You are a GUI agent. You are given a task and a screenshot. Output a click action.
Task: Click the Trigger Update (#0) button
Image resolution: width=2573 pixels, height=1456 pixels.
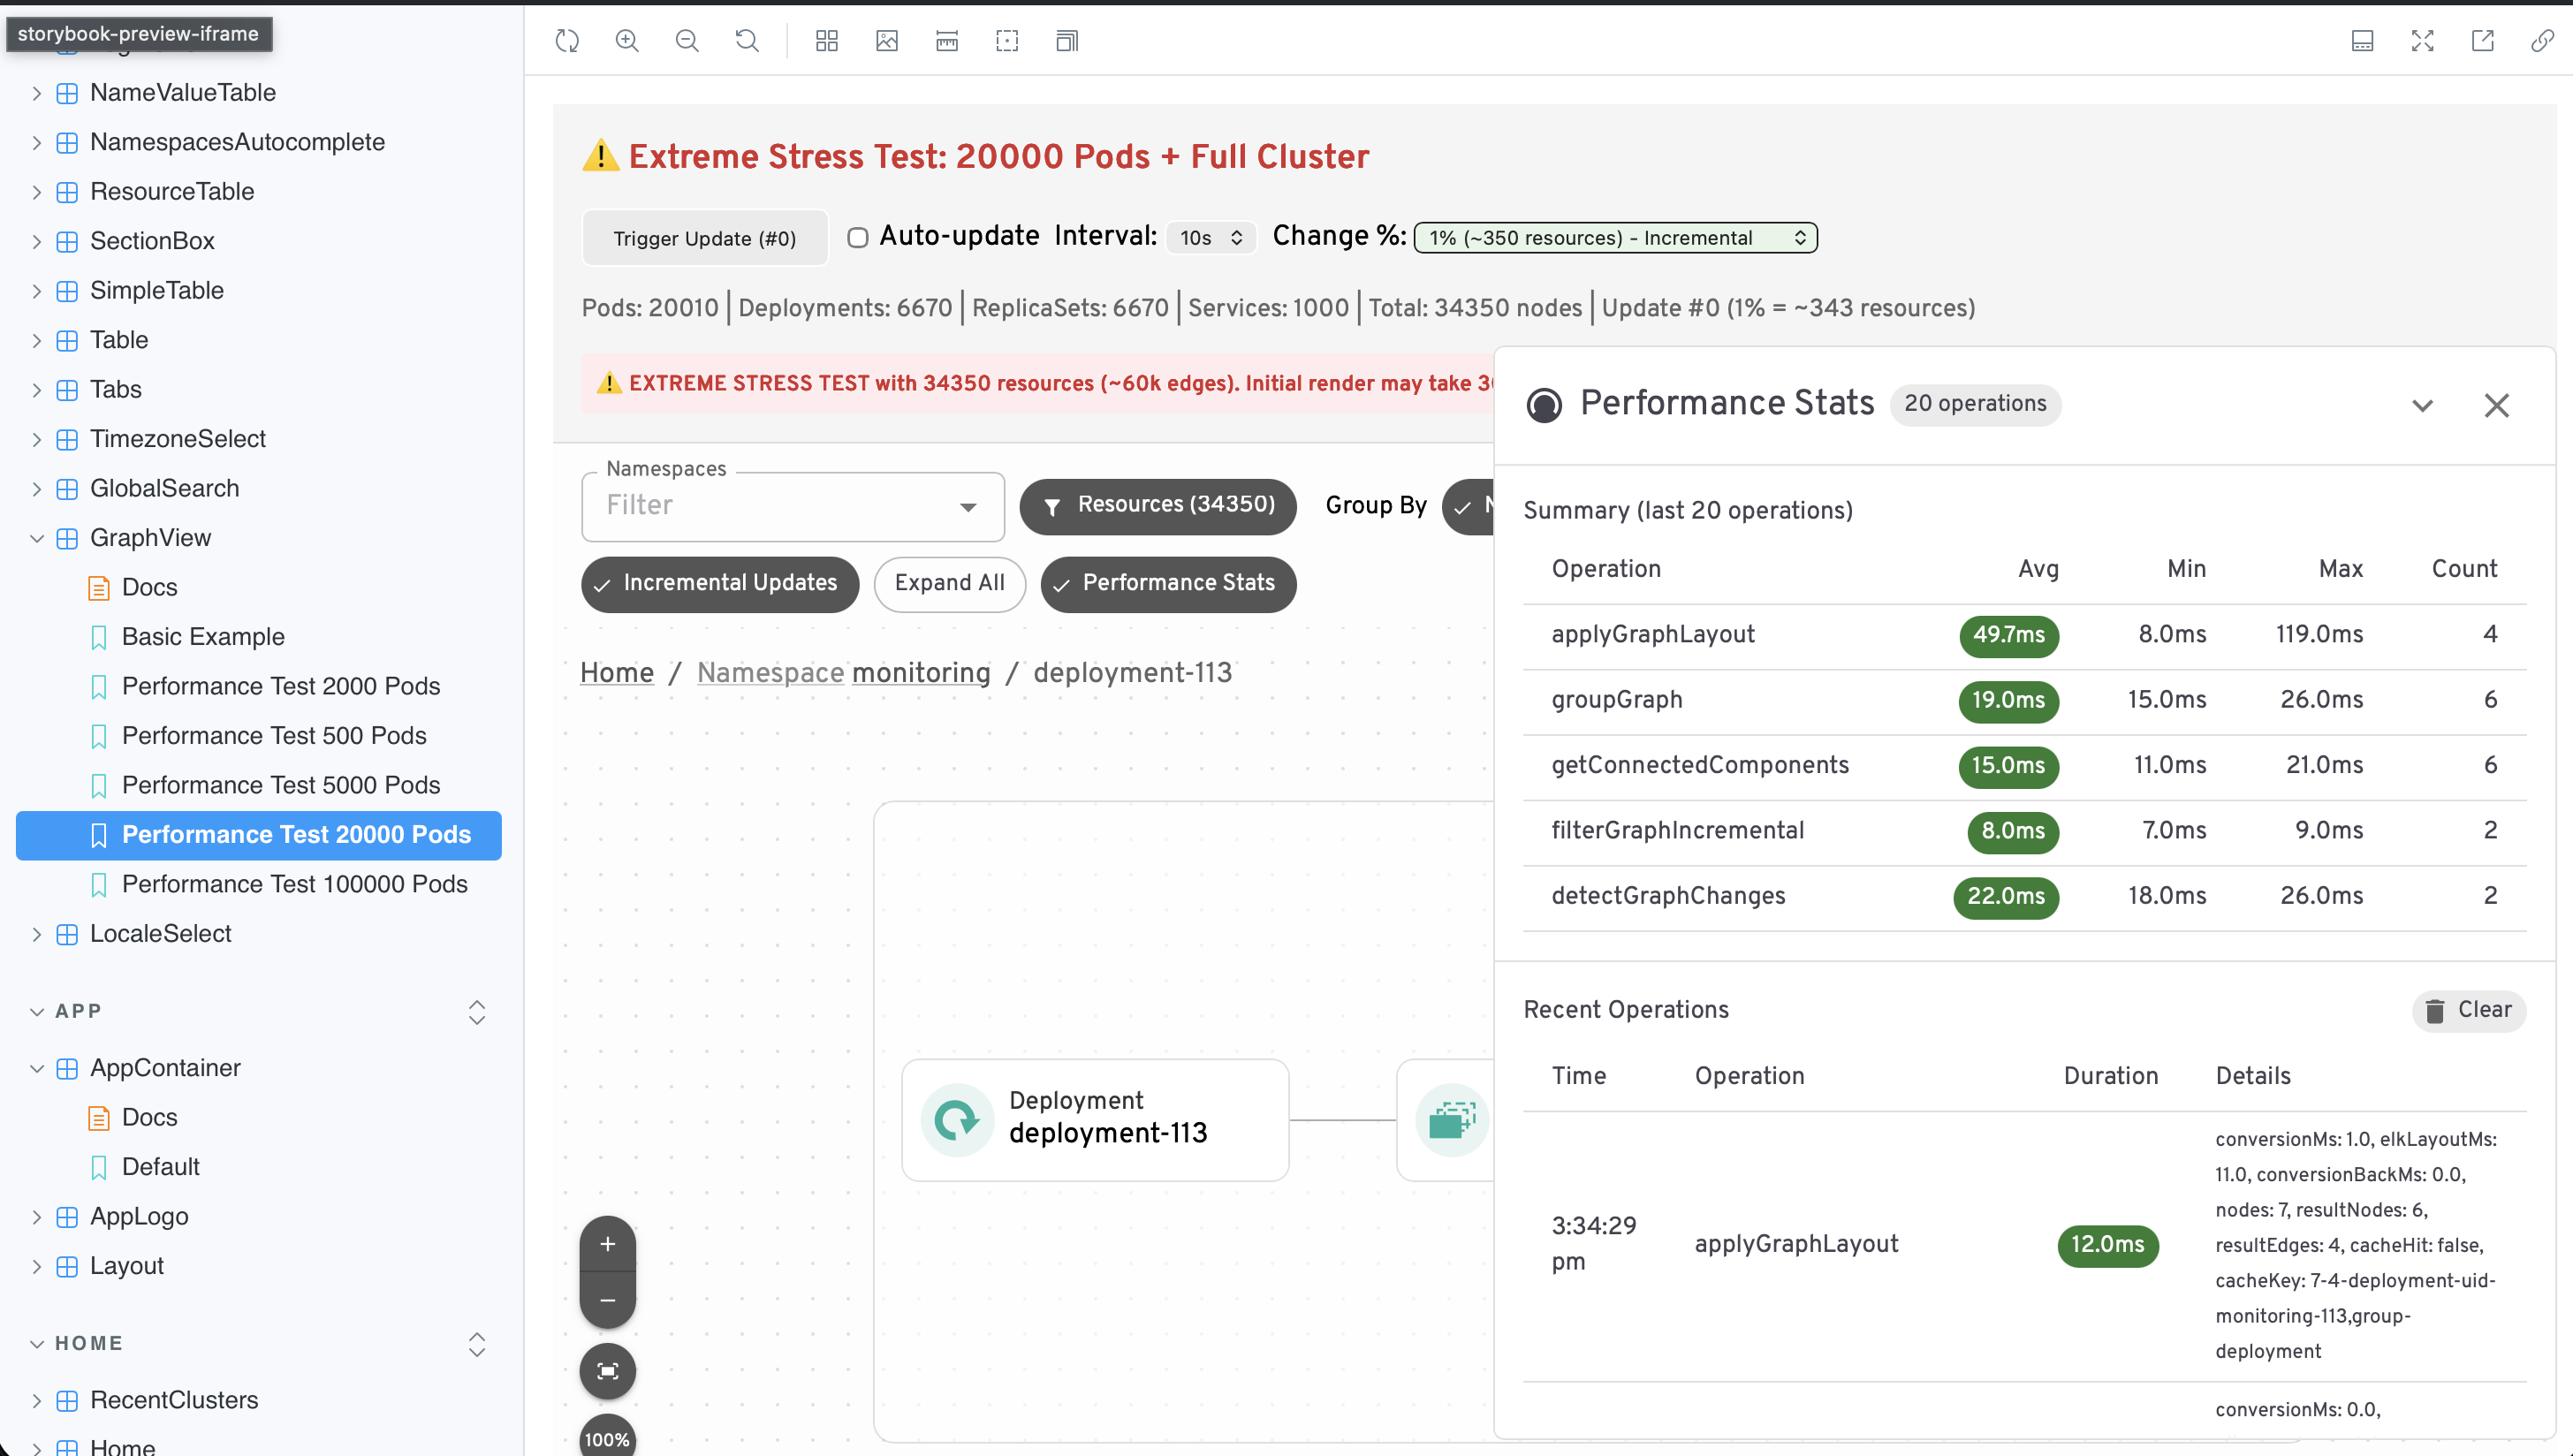705,238
